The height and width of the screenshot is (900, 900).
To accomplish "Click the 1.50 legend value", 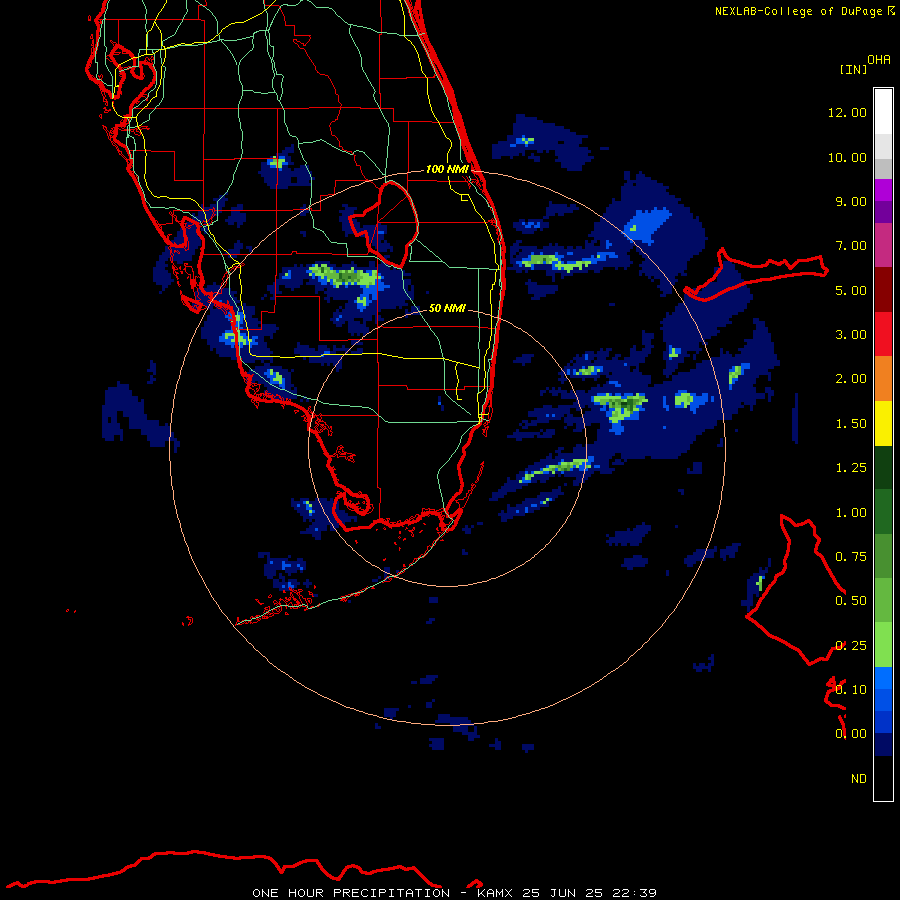I will [851, 424].
